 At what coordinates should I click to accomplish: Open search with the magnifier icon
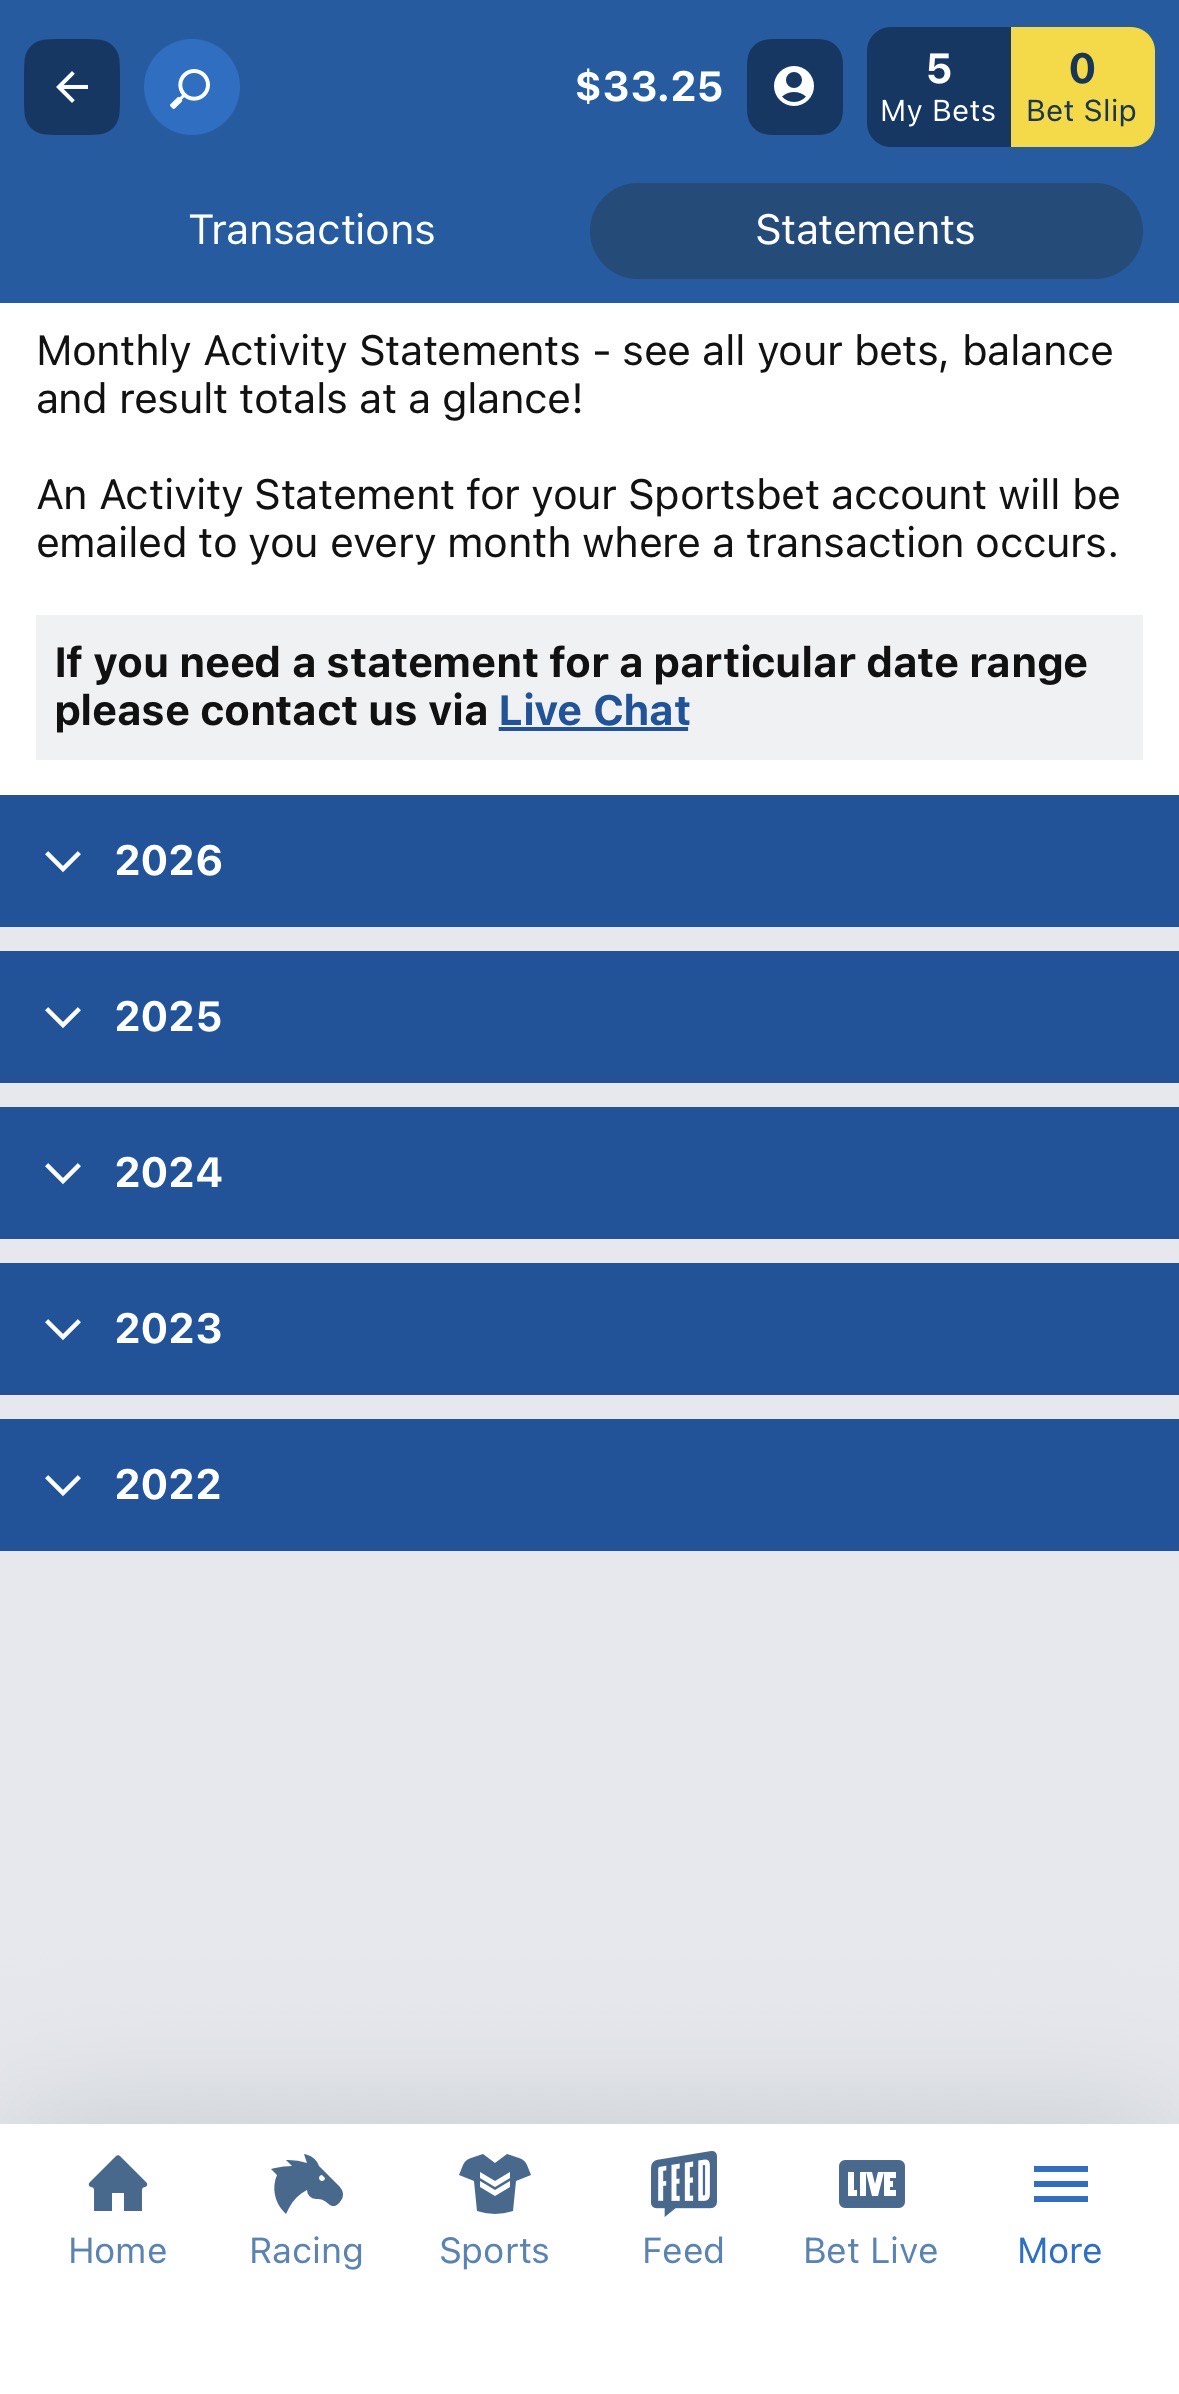[191, 87]
